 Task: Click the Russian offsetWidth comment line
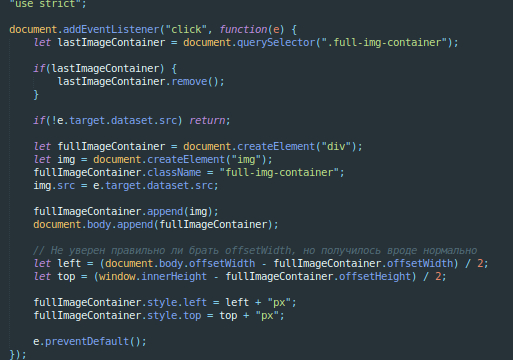[255, 251]
